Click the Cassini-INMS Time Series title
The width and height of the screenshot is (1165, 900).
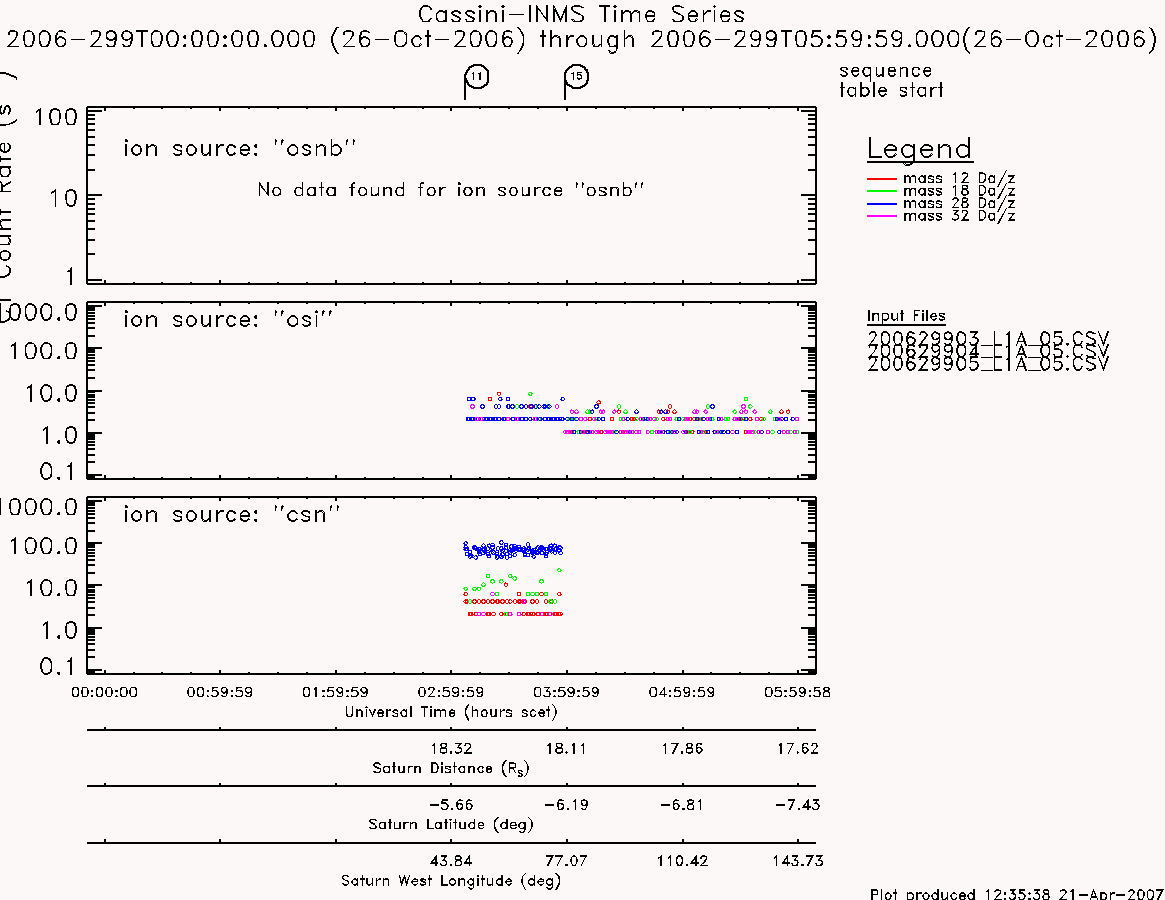click(581, 14)
